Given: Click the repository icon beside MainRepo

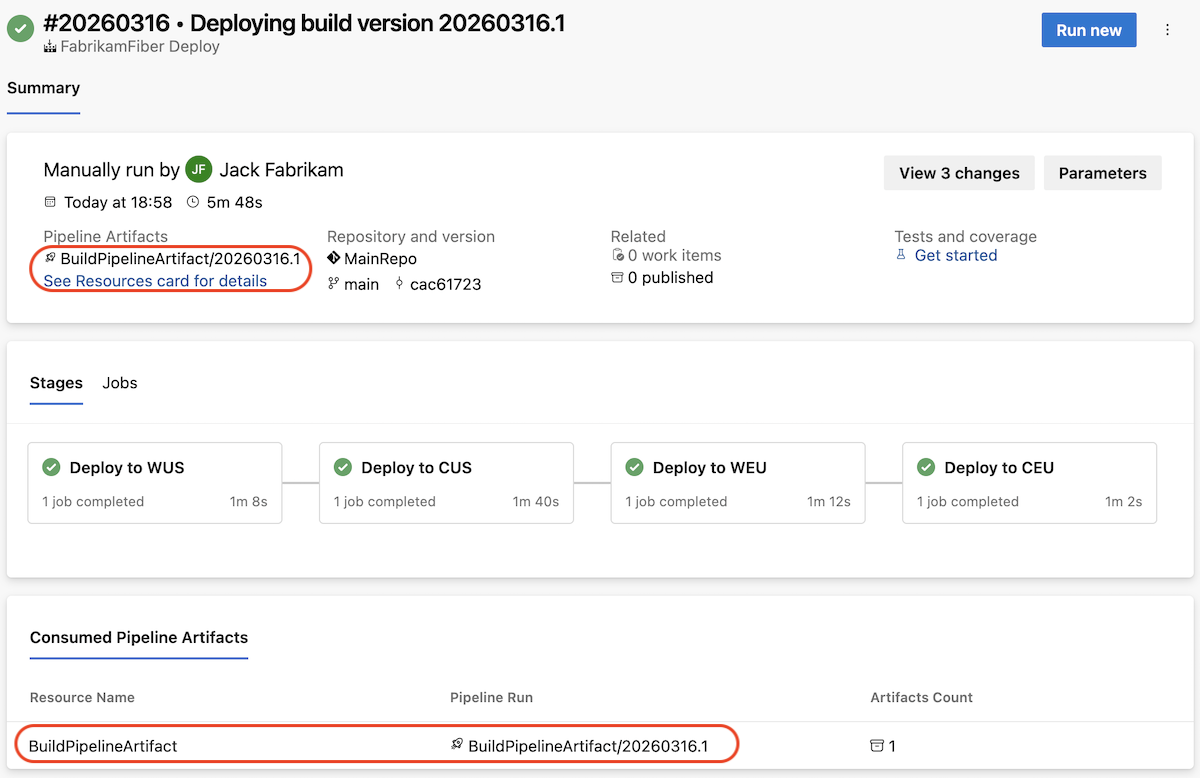Looking at the screenshot, I should tap(334, 259).
